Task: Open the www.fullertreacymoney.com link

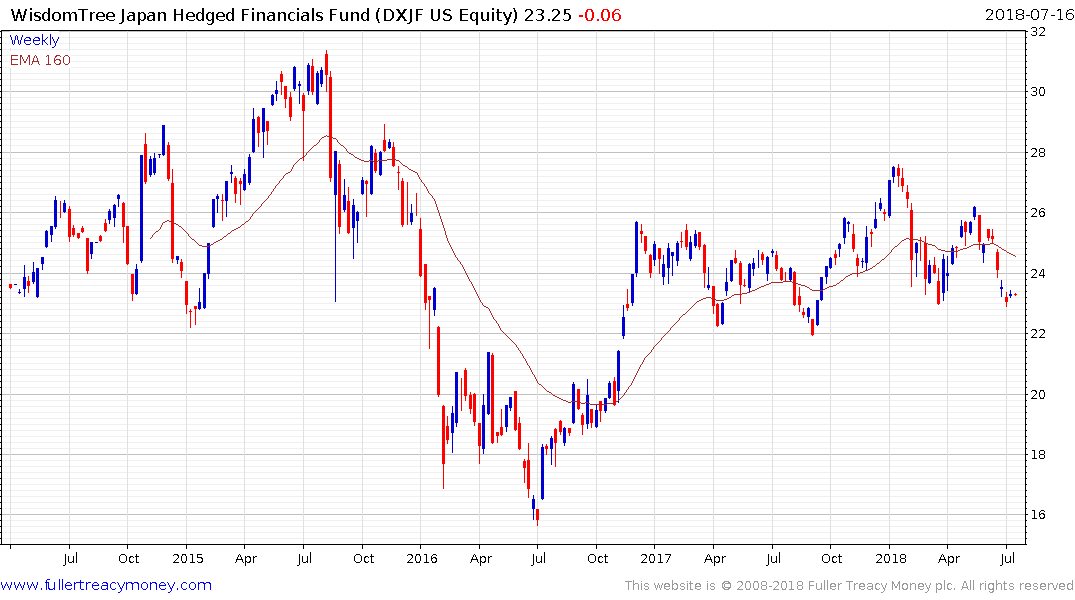Action: pos(106,585)
